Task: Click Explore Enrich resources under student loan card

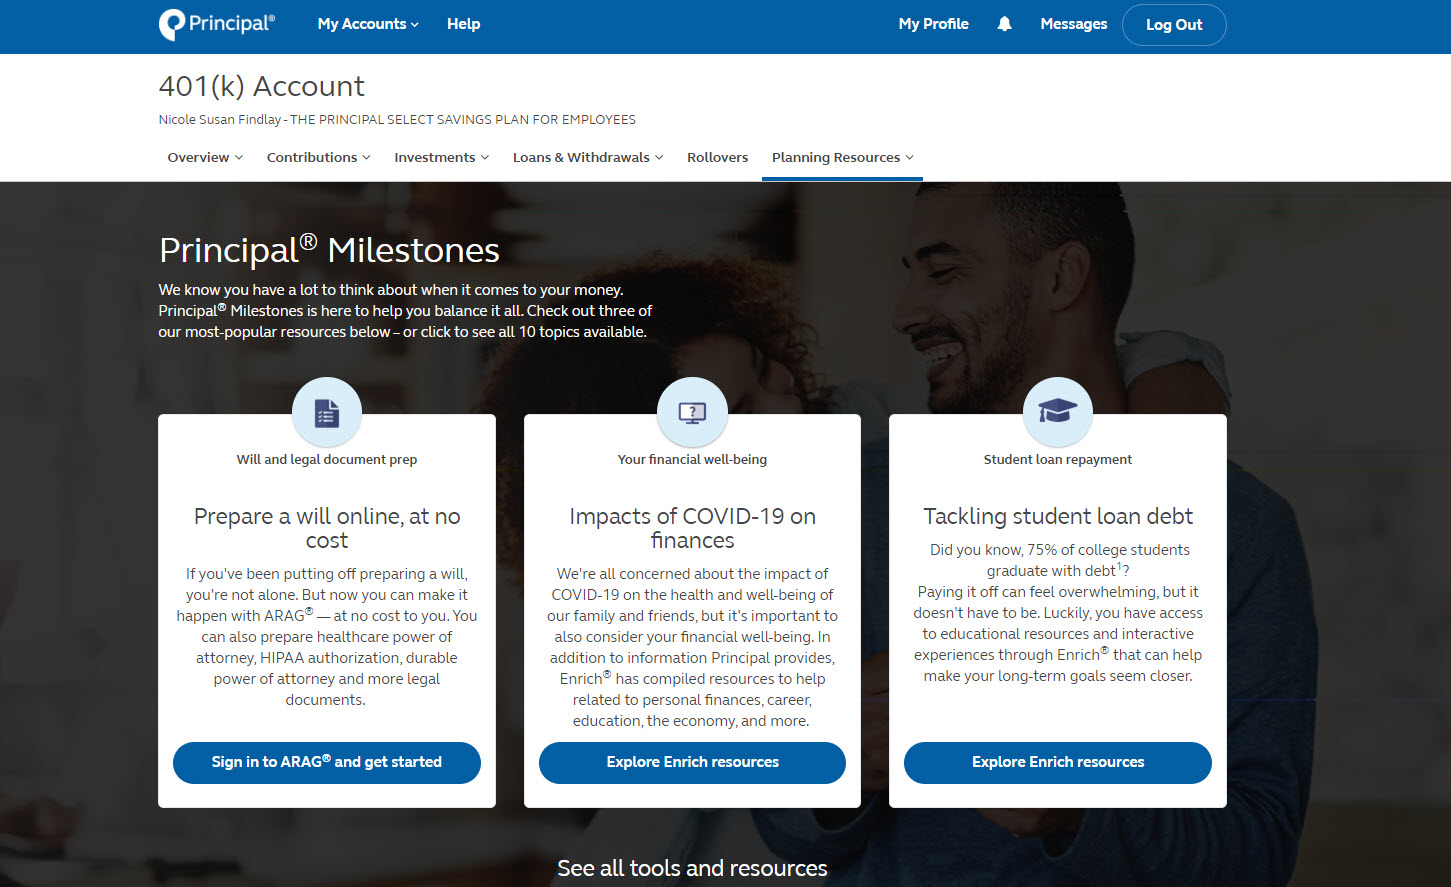Action: coord(1057,762)
